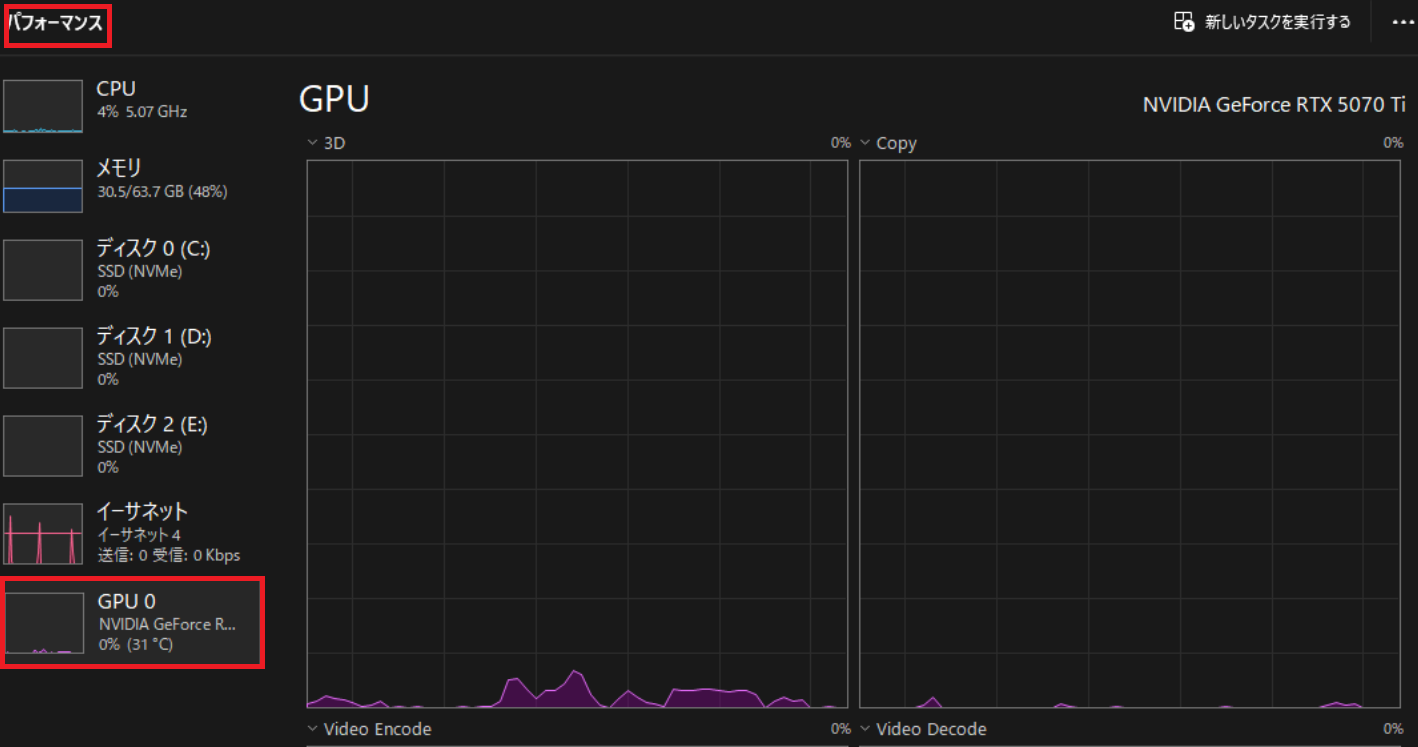Click the CPU usage mini graph thumbnail
The width and height of the screenshot is (1418, 747).
43,106
